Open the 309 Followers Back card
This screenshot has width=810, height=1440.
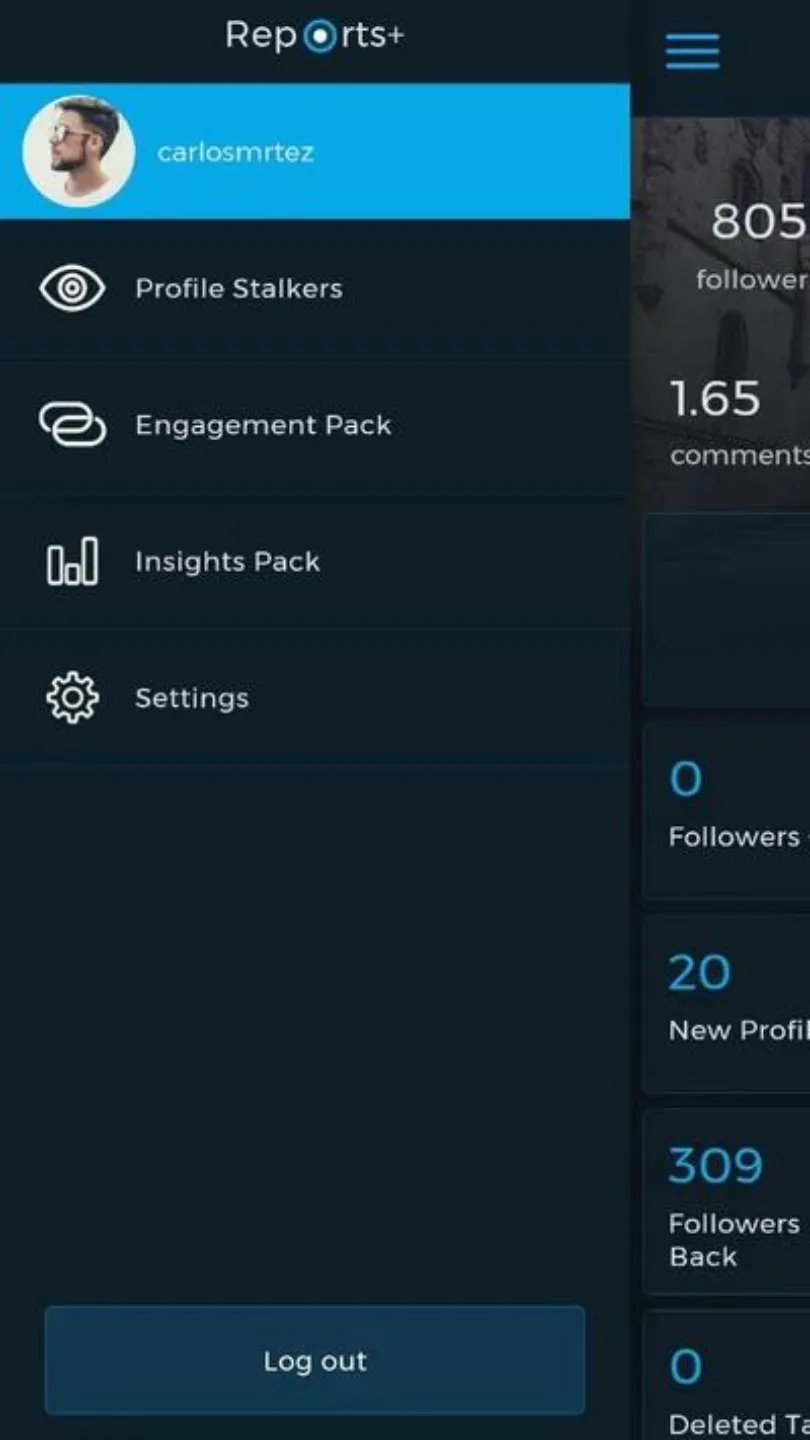[x=726, y=1202]
